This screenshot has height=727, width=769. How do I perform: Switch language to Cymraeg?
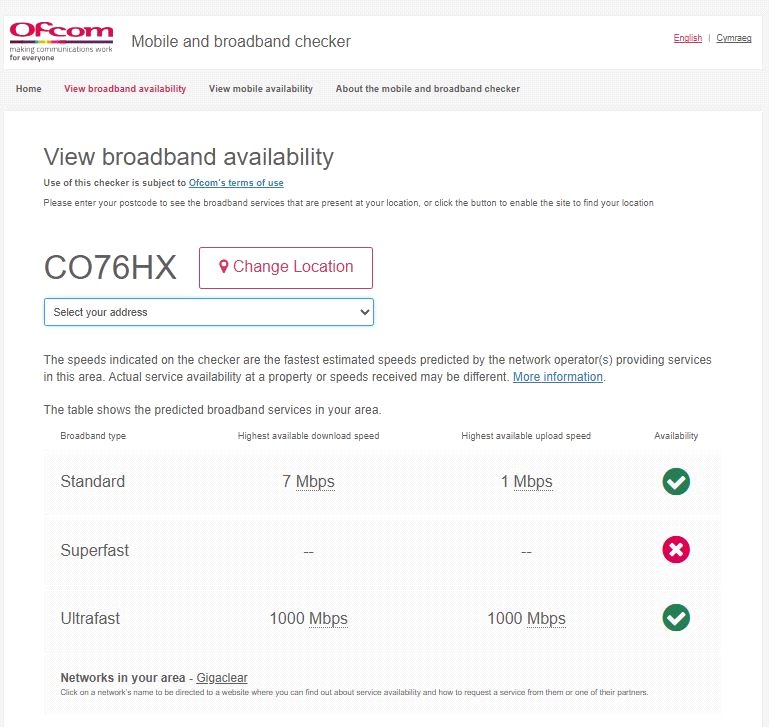[734, 38]
